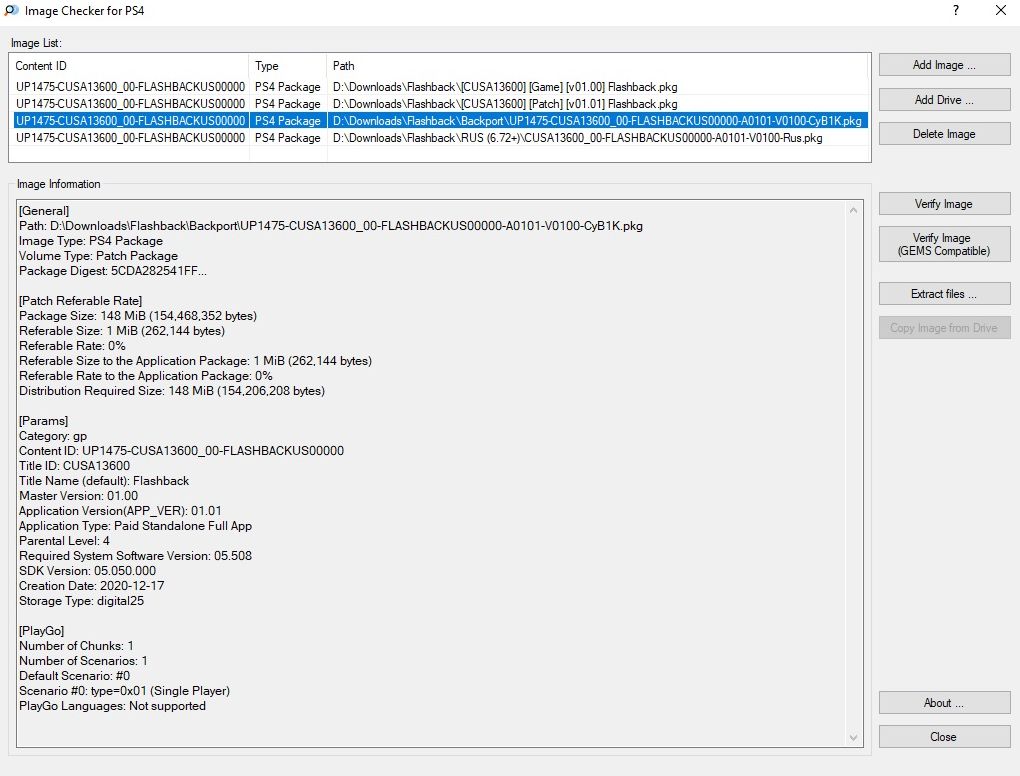Click the Scenario #0 Single Player line
The height and width of the screenshot is (776, 1020).
[x=124, y=691]
